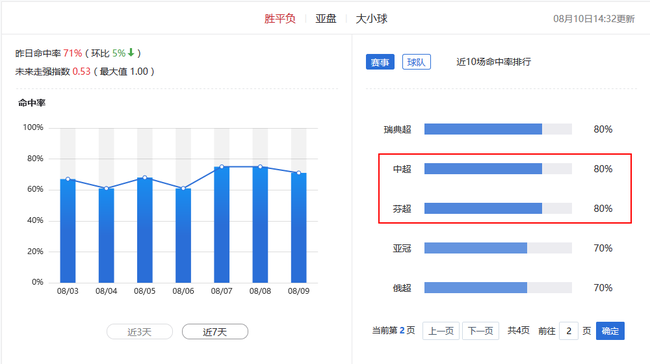
Task: Open the 大小球 tab
Action: tap(371, 19)
